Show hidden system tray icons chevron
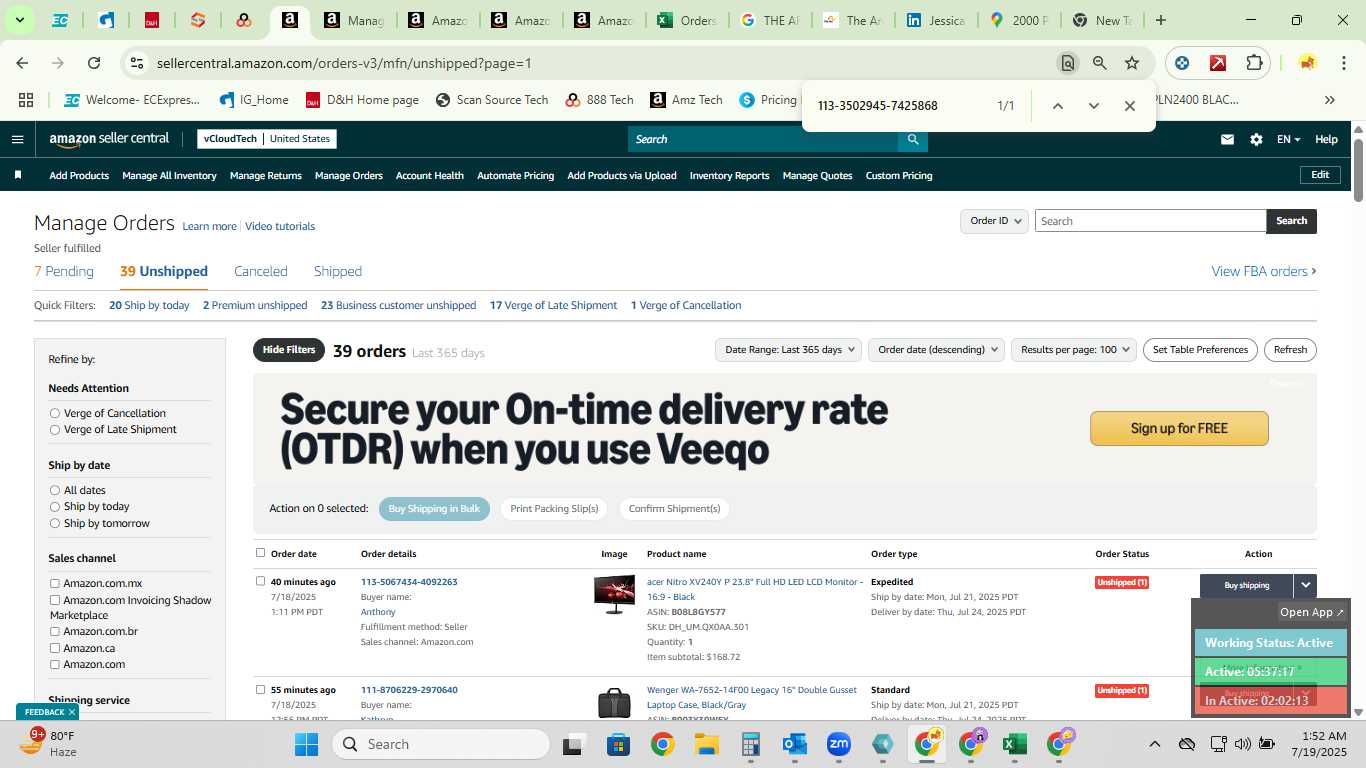1366x768 pixels. coord(1154,744)
